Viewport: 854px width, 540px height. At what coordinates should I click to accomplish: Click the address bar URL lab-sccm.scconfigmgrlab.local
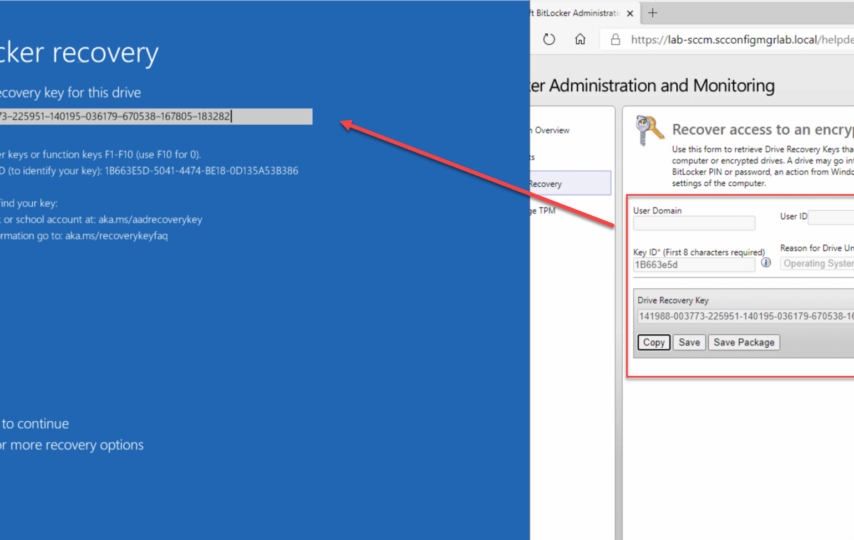pyautogui.click(x=742, y=40)
